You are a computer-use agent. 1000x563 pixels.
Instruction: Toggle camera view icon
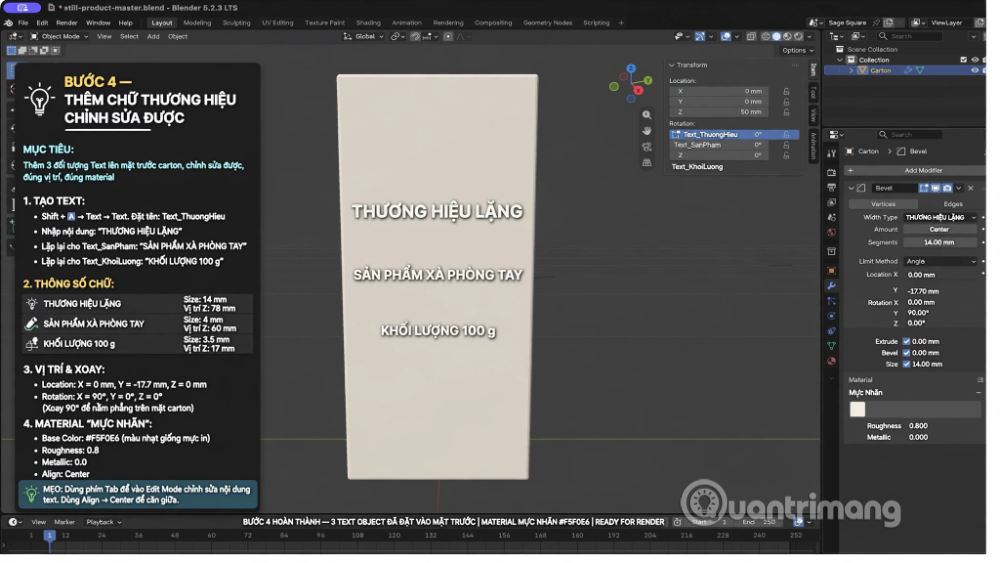click(647, 147)
